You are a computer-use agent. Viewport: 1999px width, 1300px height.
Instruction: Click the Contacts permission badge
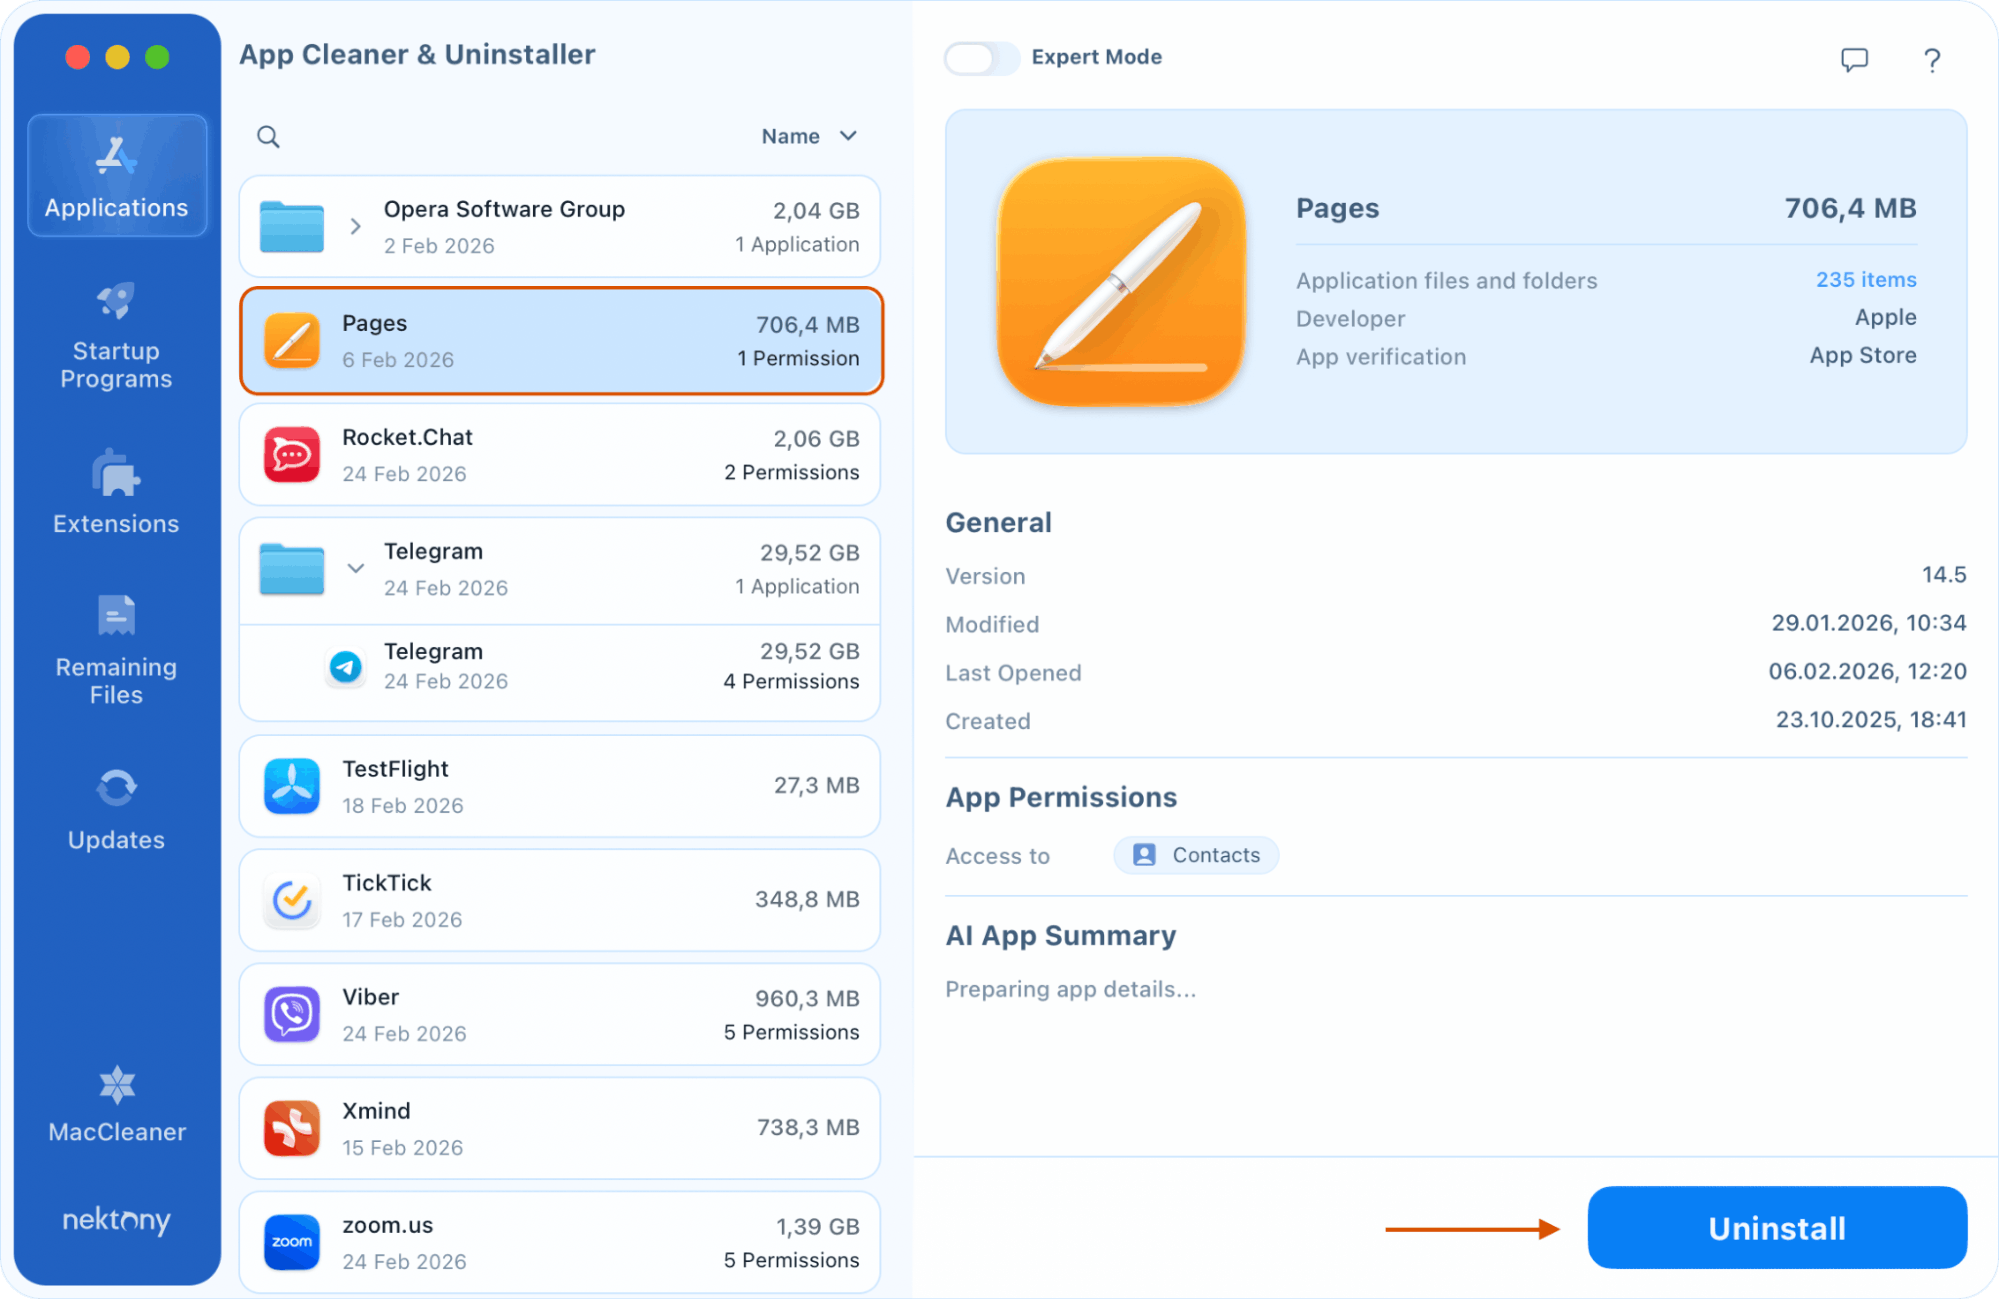point(1196,855)
